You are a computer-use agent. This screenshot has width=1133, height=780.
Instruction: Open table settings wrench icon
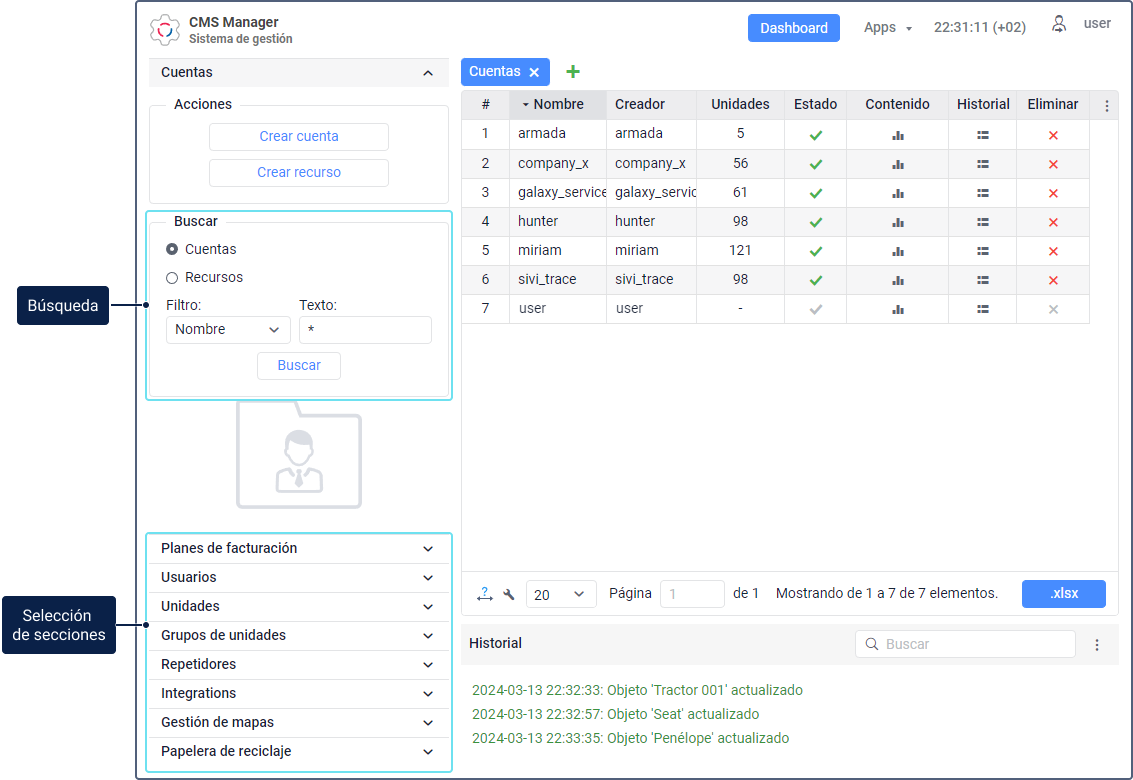tap(508, 594)
